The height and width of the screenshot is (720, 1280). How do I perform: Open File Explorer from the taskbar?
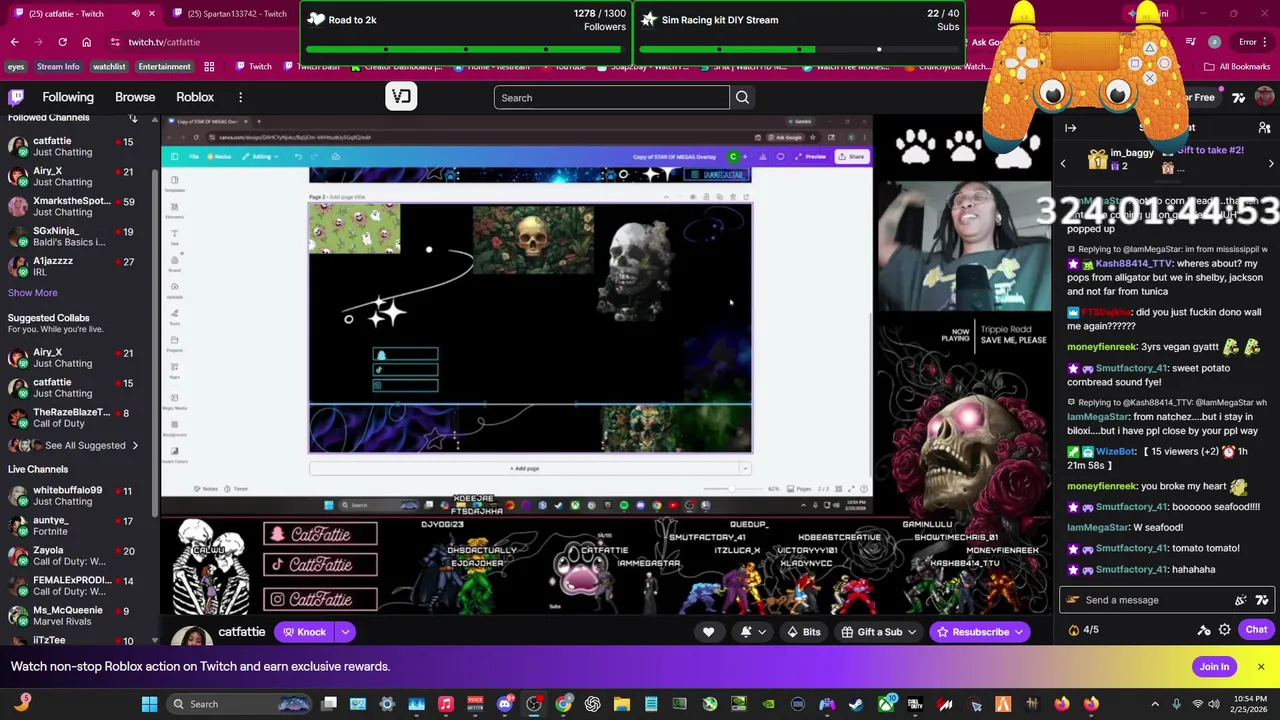[621, 704]
